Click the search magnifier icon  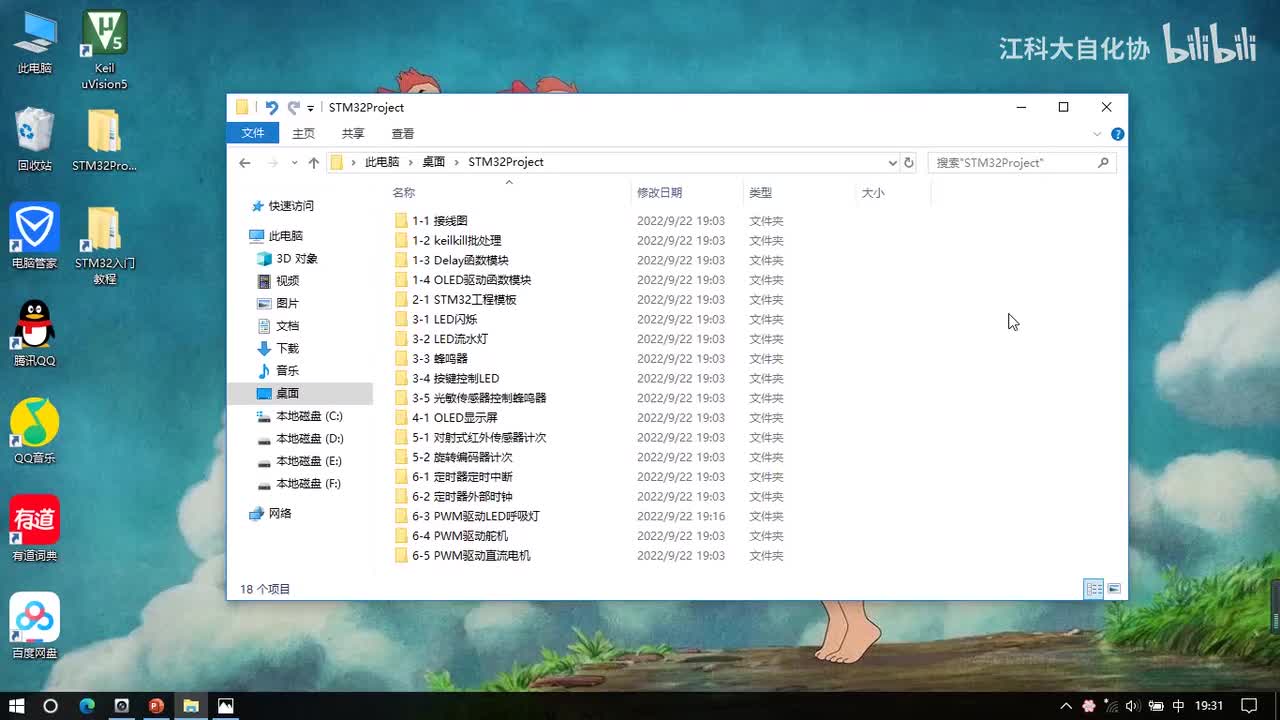[1104, 162]
